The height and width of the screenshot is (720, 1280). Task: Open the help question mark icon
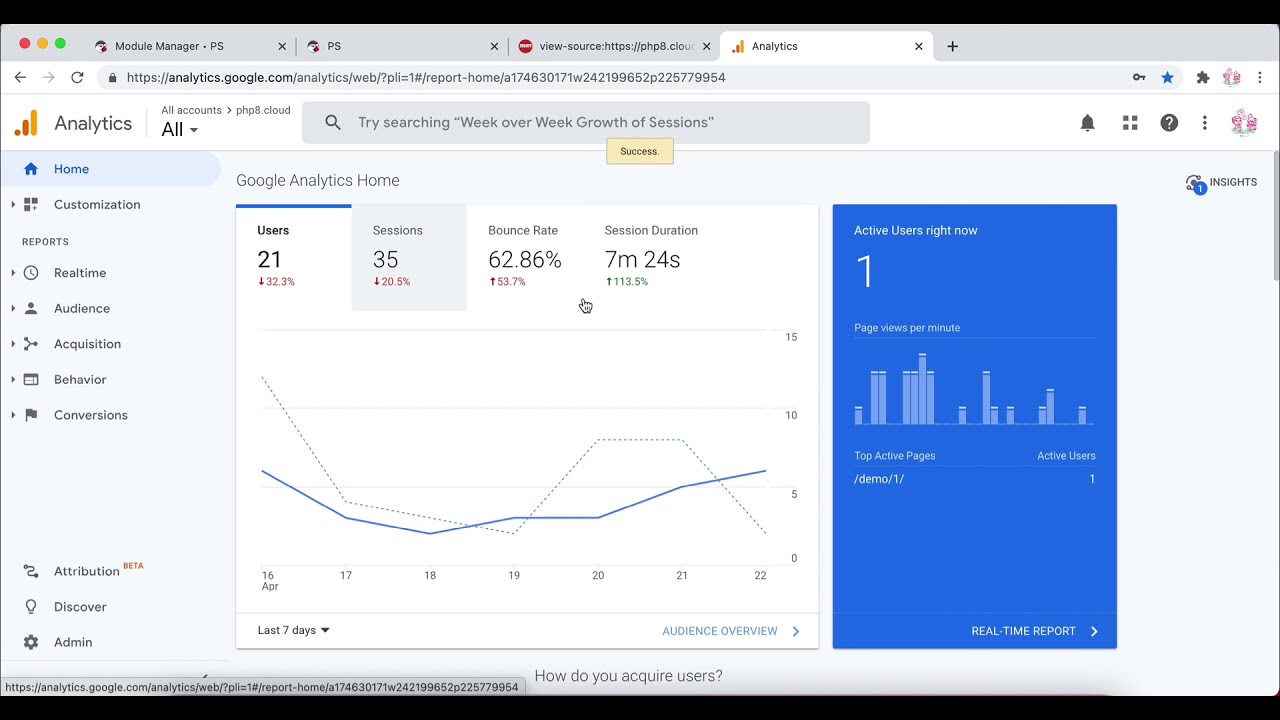[x=1169, y=123]
